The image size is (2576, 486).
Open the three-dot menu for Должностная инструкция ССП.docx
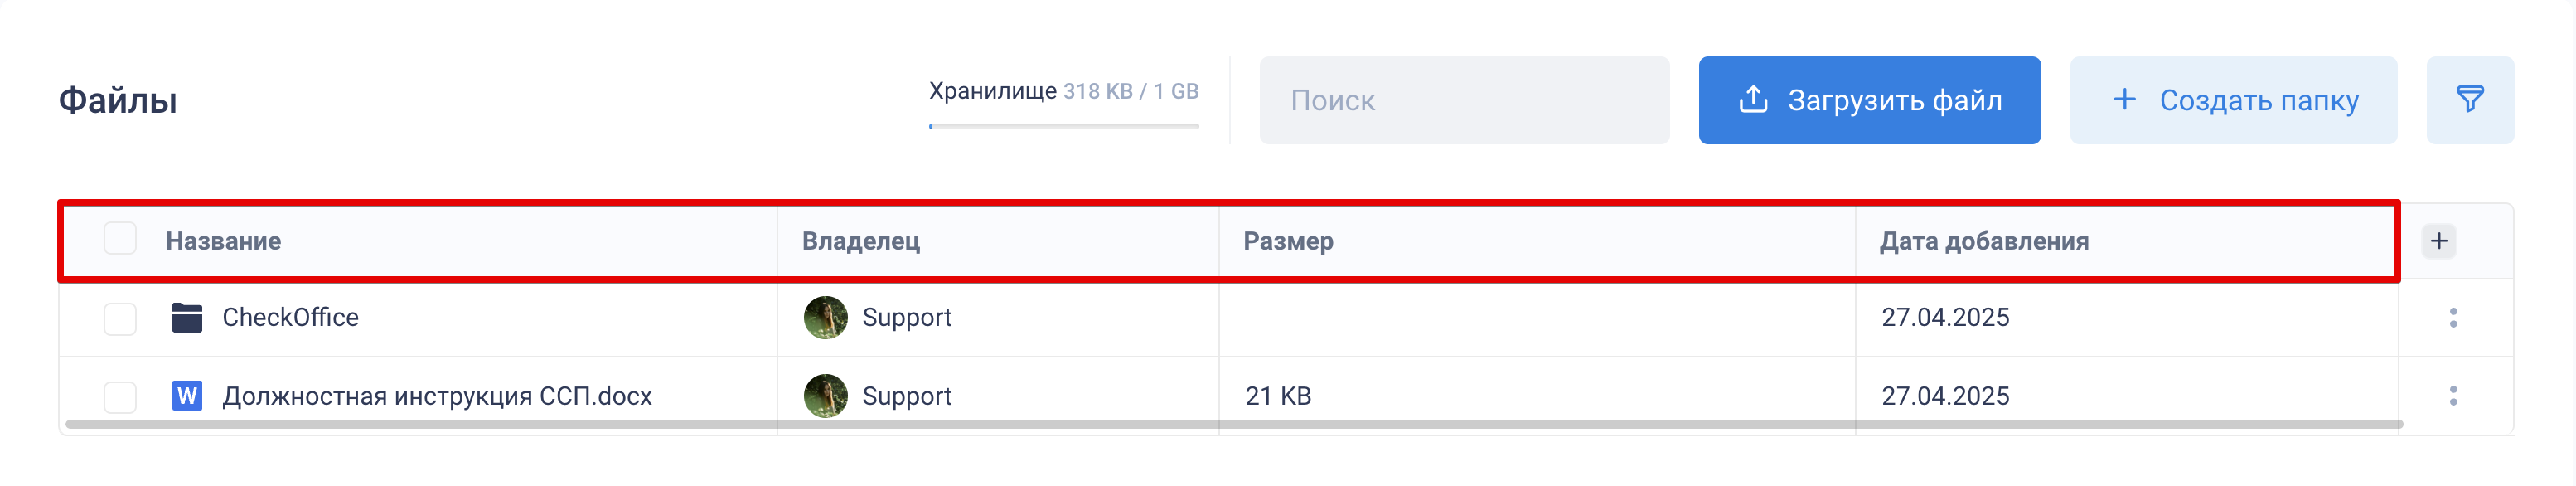(2453, 396)
